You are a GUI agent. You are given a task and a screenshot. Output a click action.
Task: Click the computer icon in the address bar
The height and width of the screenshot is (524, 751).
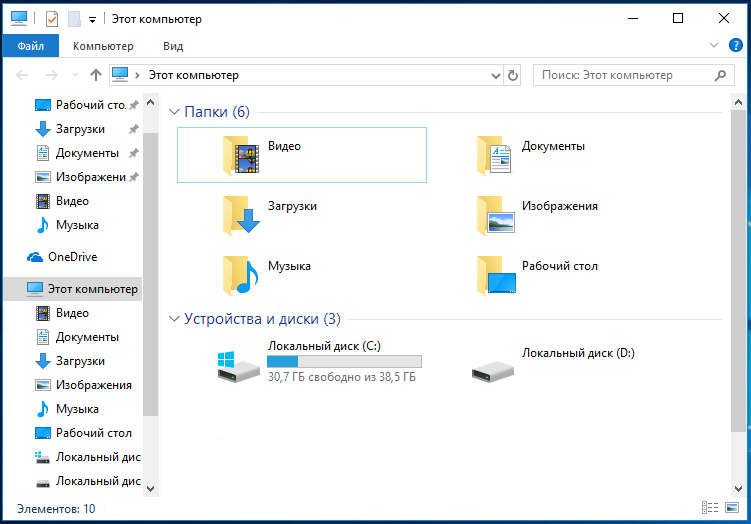(120, 75)
